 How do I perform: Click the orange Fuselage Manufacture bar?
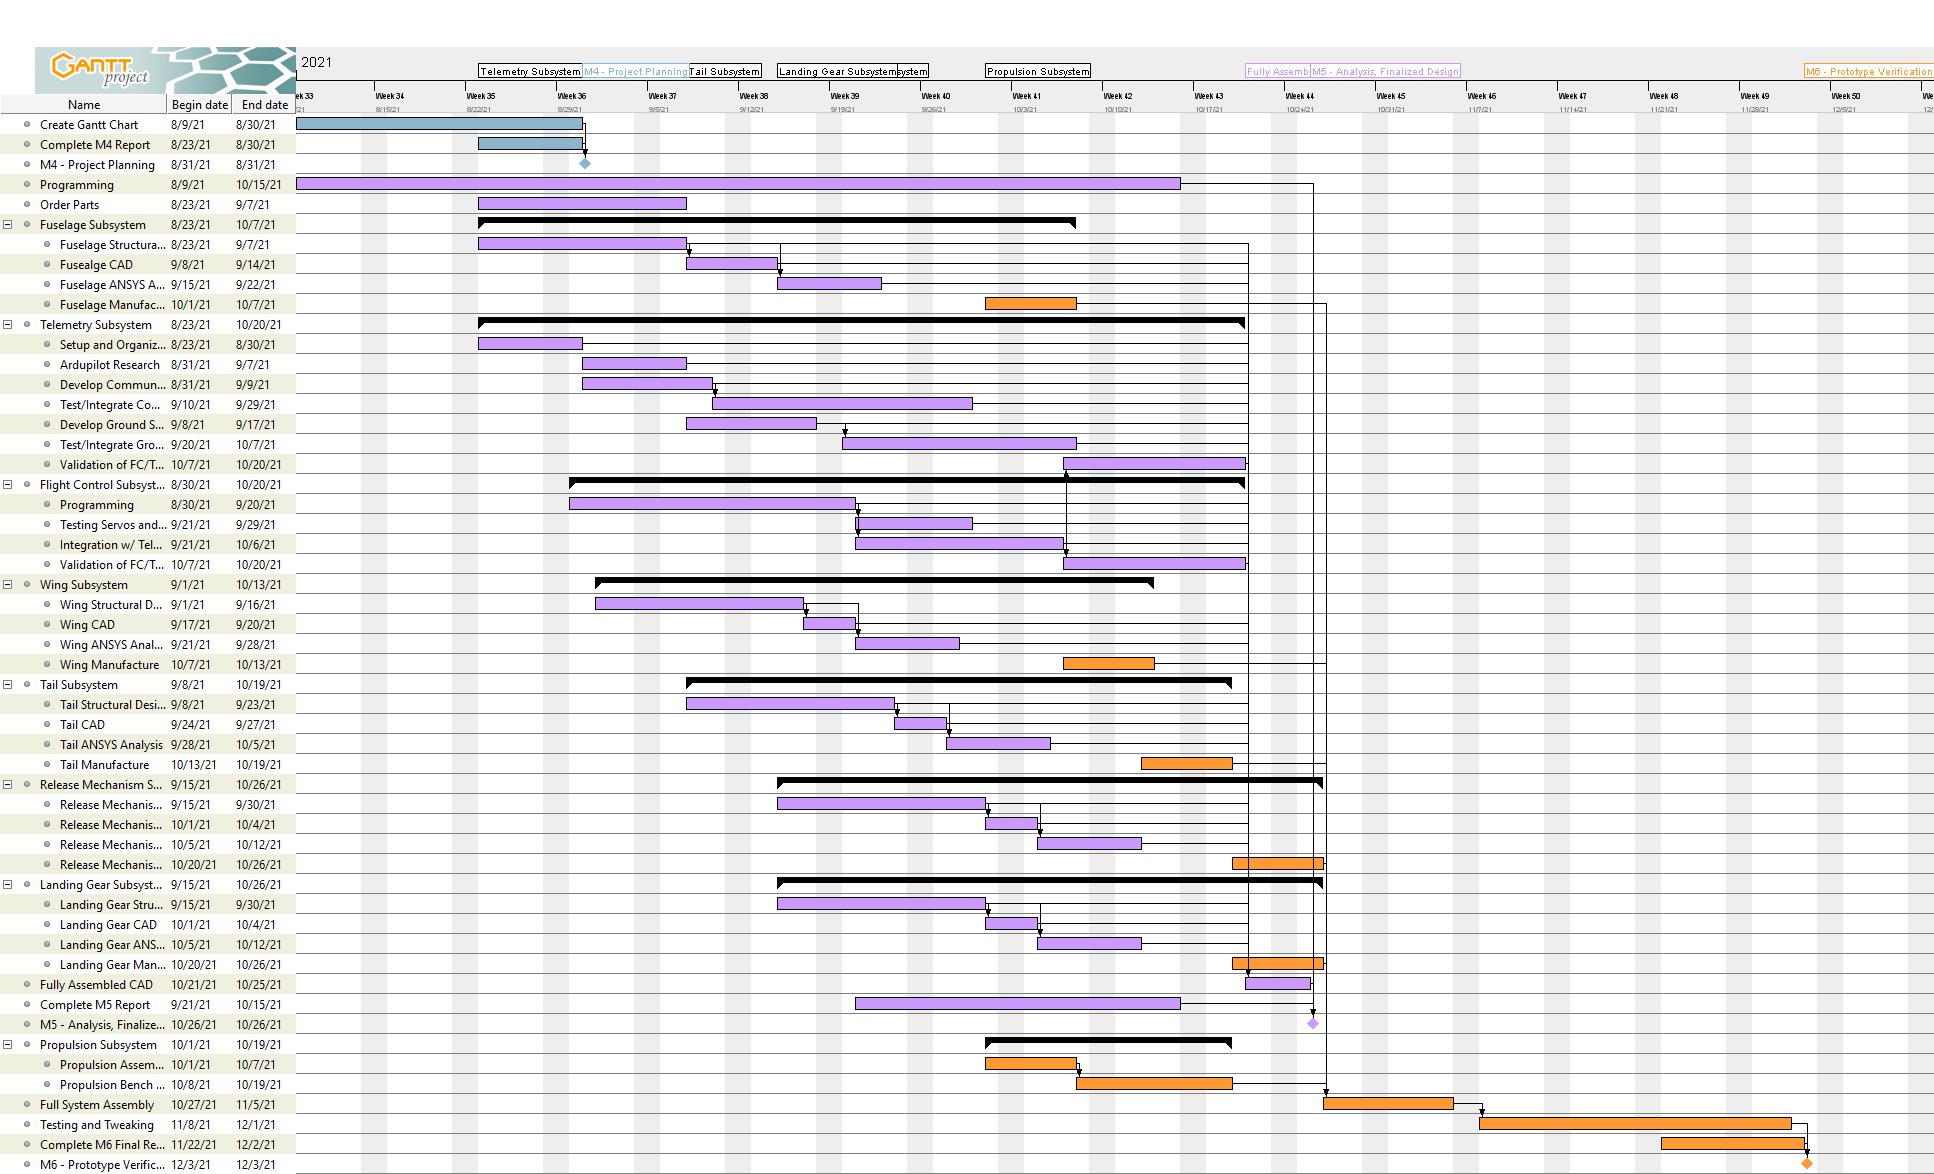pyautogui.click(x=1030, y=304)
